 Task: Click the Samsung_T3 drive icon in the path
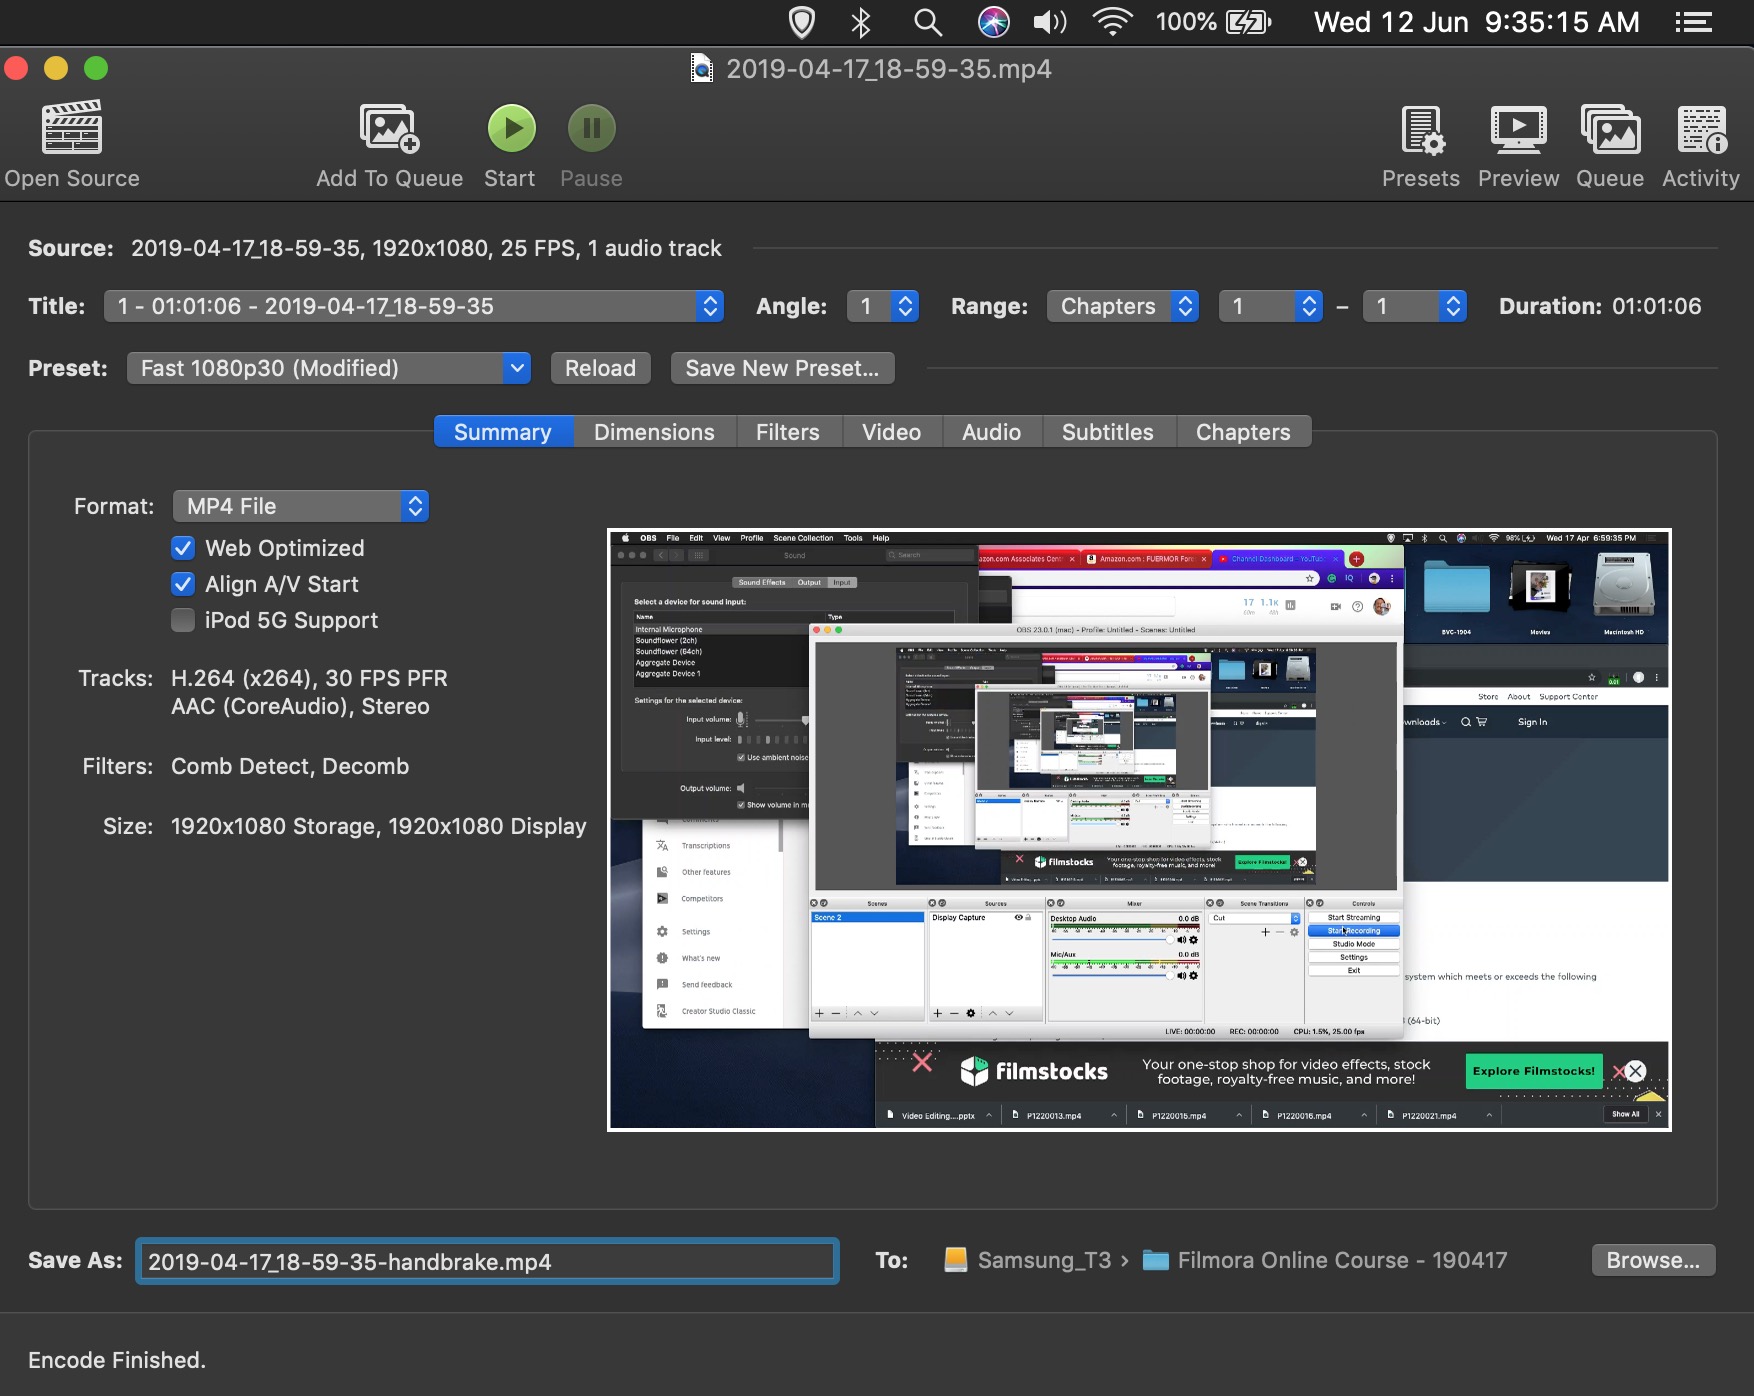tap(956, 1260)
